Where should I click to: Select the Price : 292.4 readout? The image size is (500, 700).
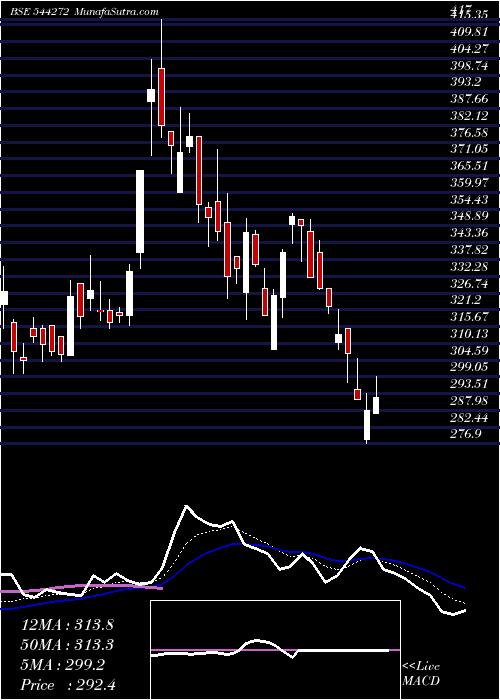point(68,685)
